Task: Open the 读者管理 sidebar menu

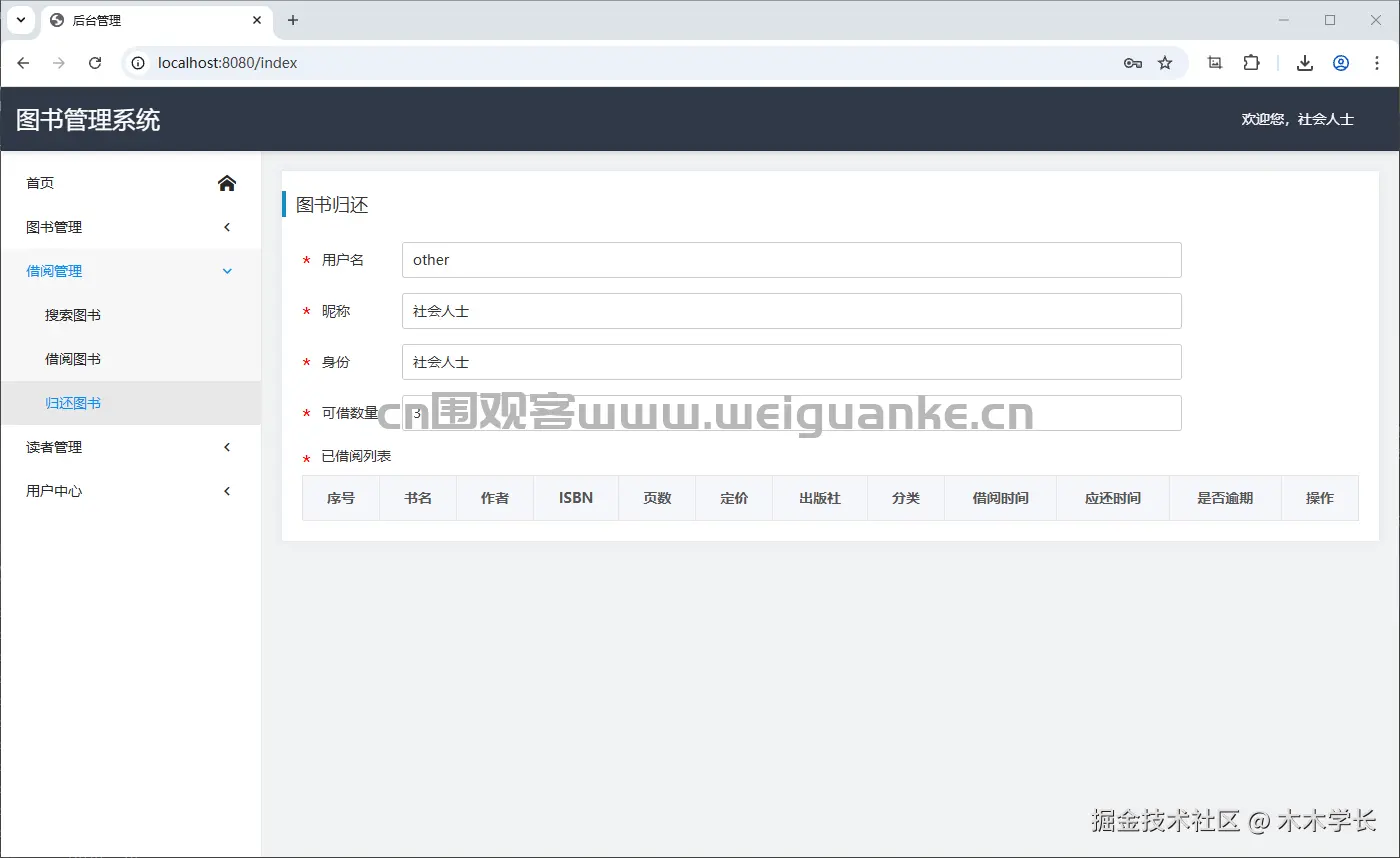Action: [x=131, y=447]
